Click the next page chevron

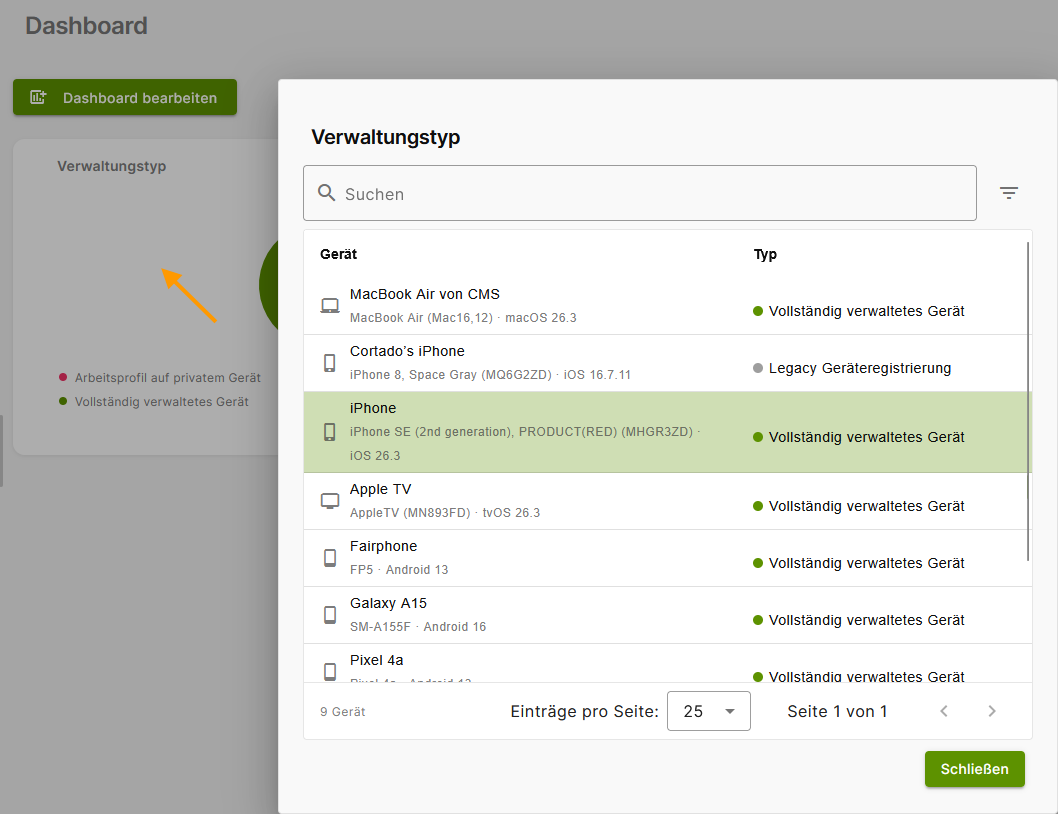(x=991, y=711)
